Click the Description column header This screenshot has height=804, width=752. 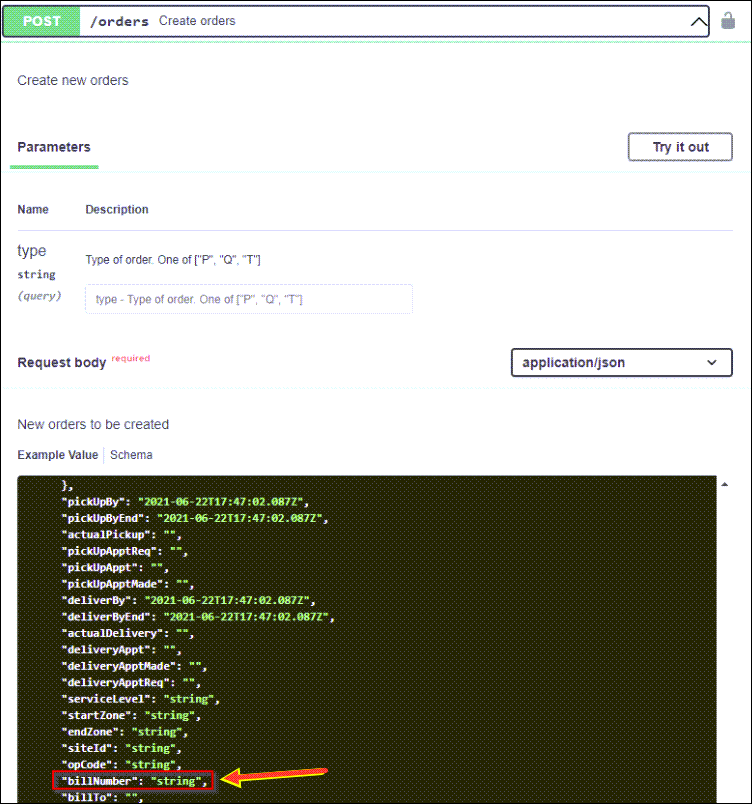click(117, 210)
